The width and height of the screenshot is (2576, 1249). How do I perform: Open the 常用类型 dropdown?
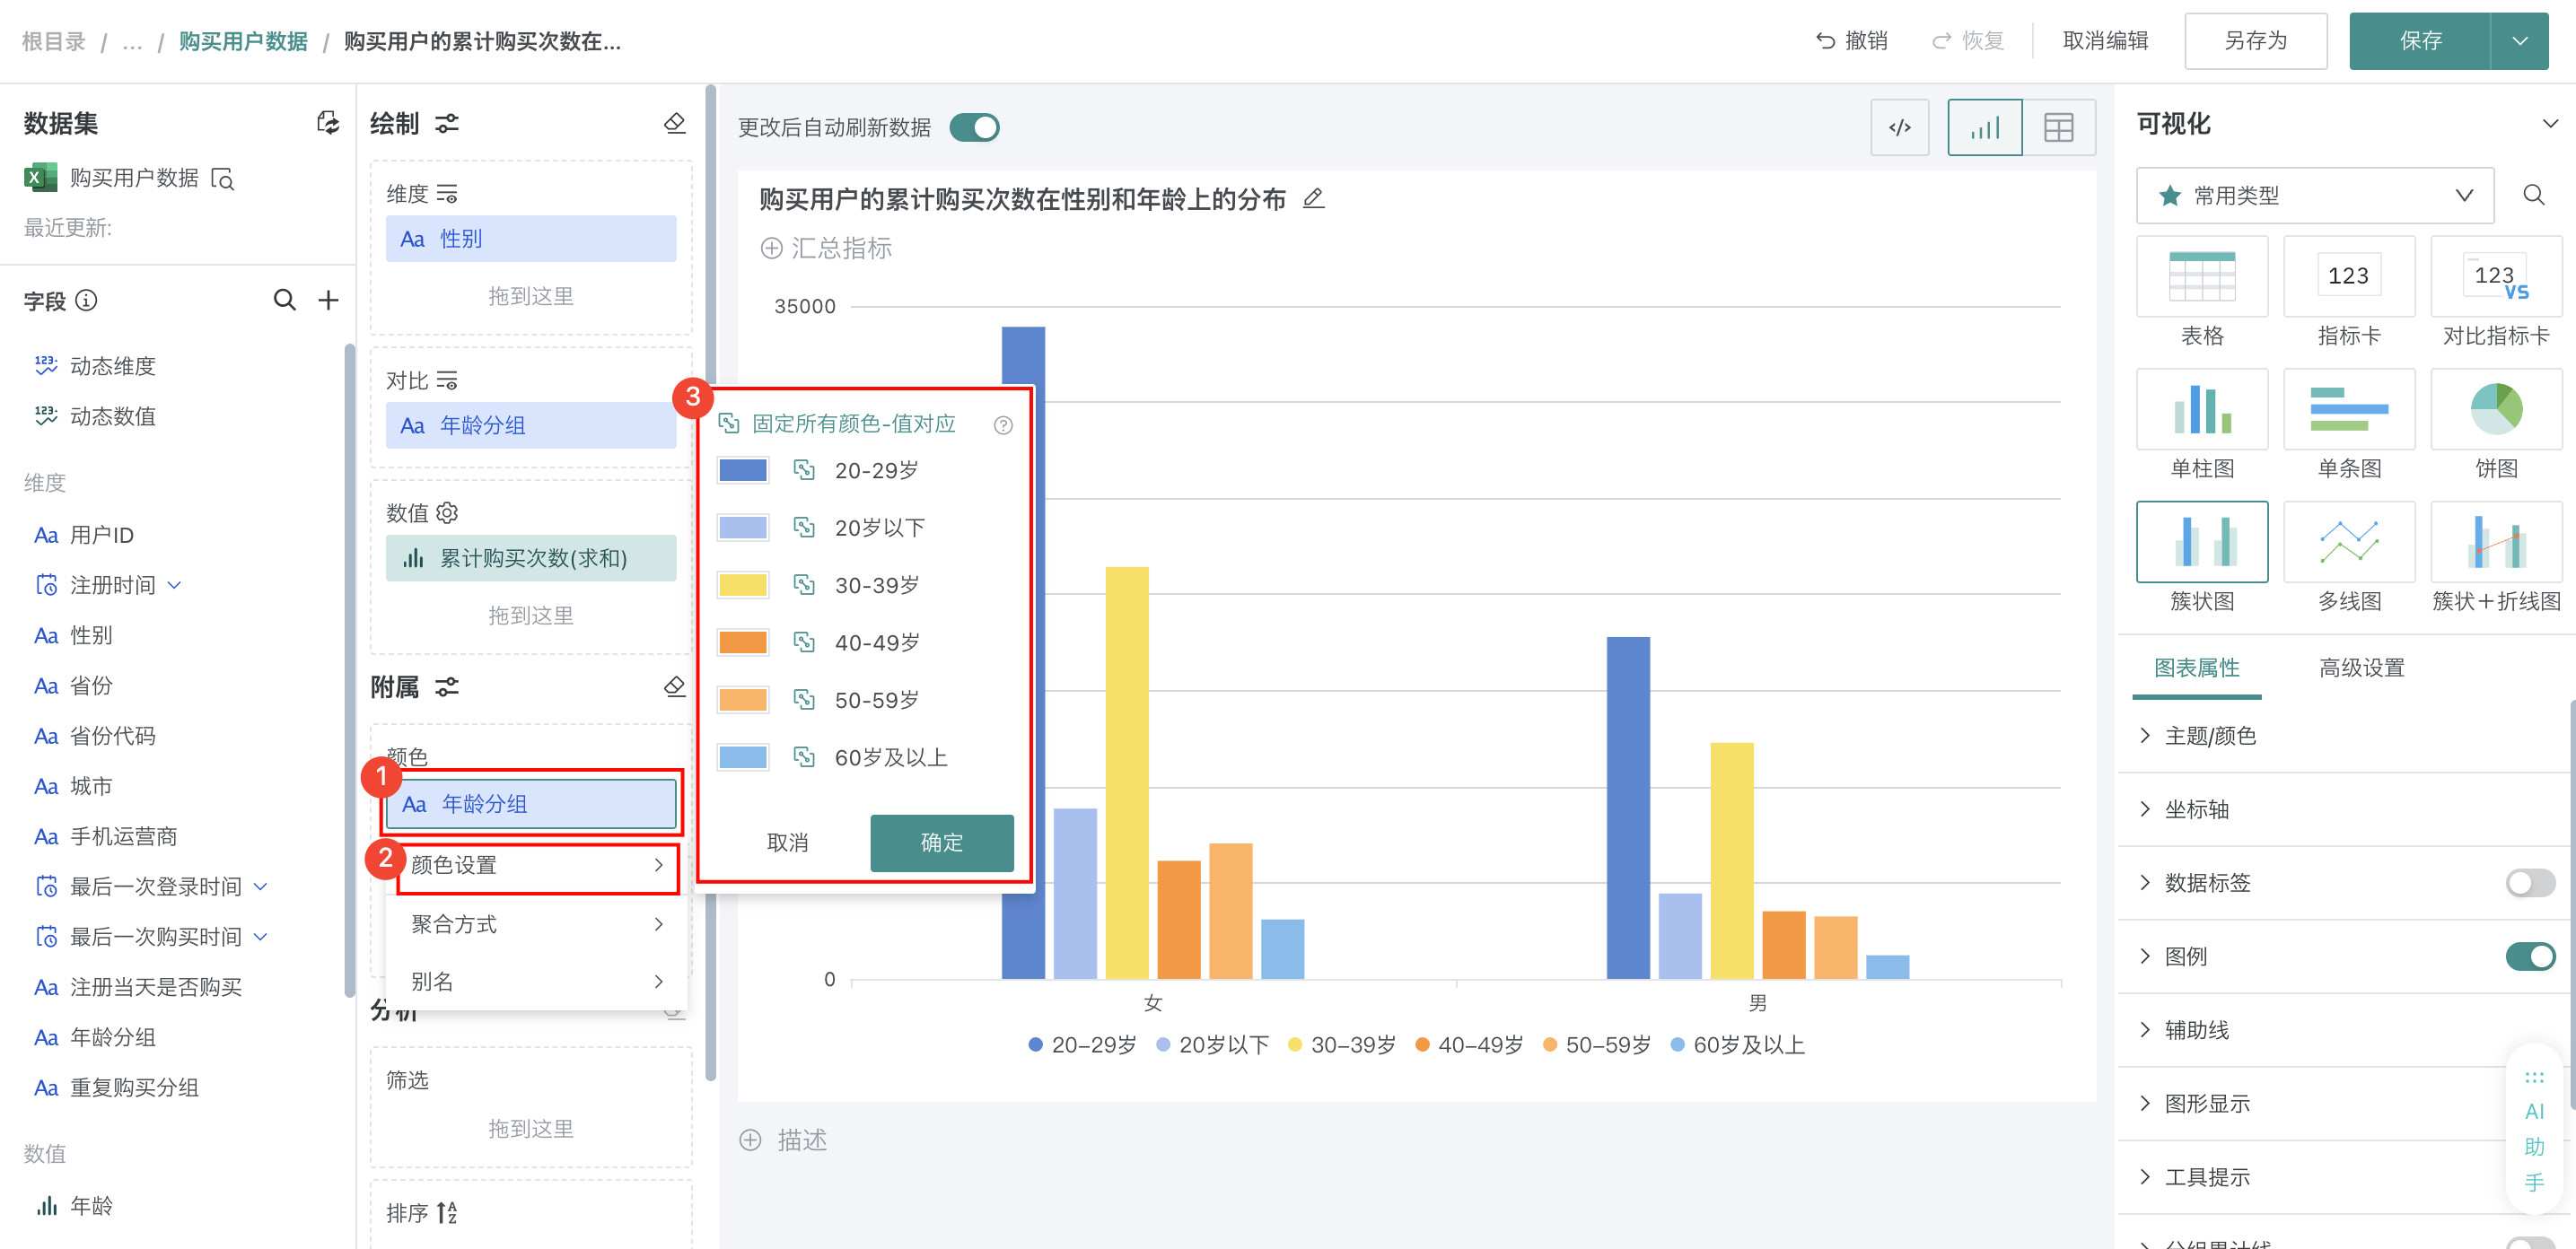[2315, 195]
